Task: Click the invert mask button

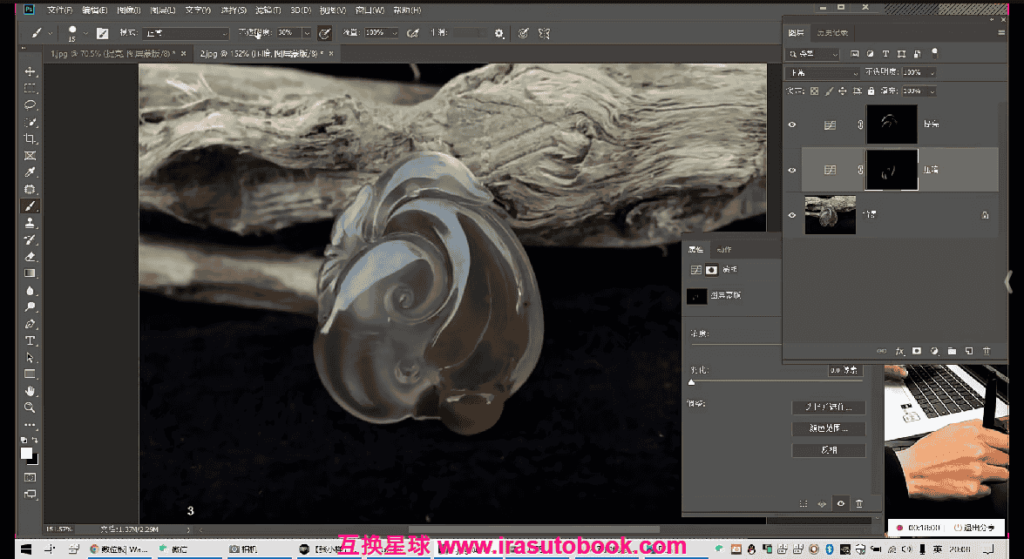Action: (x=828, y=450)
